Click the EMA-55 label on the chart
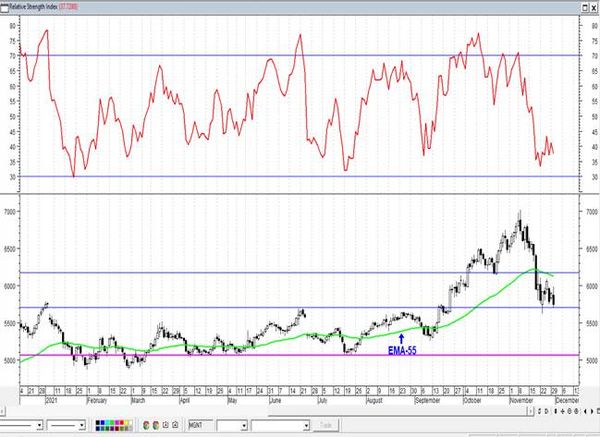Viewport: 600px width, 437px height. (x=402, y=350)
